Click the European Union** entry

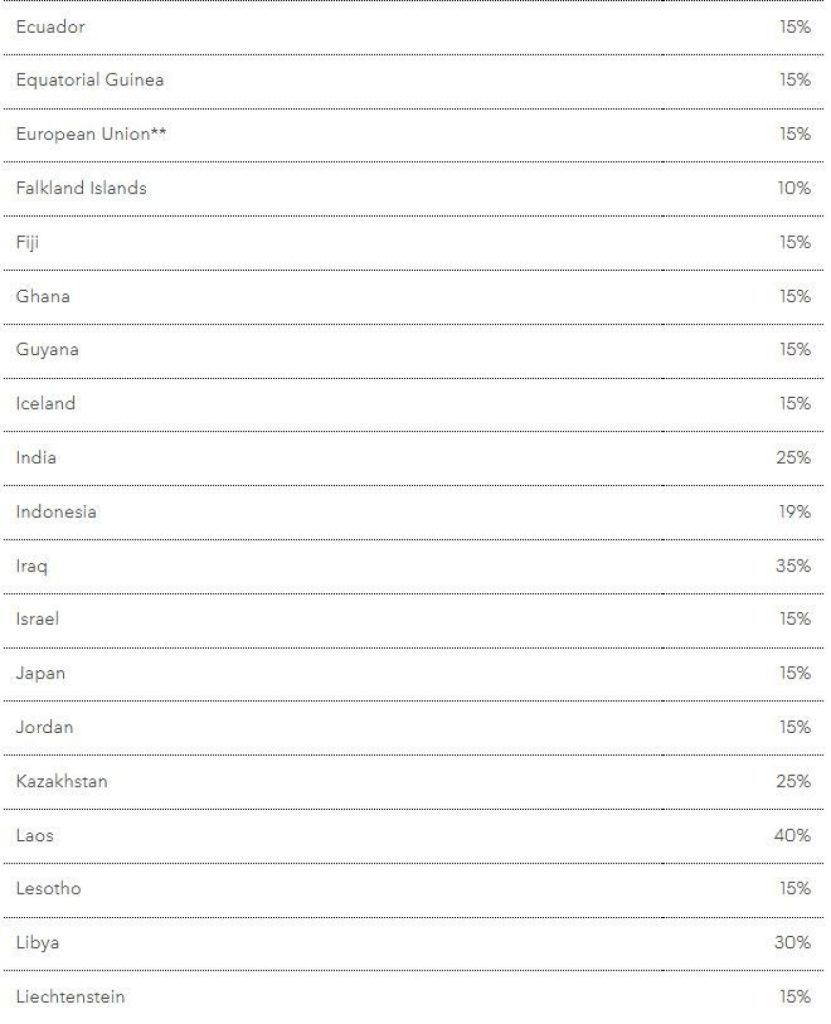(91, 135)
